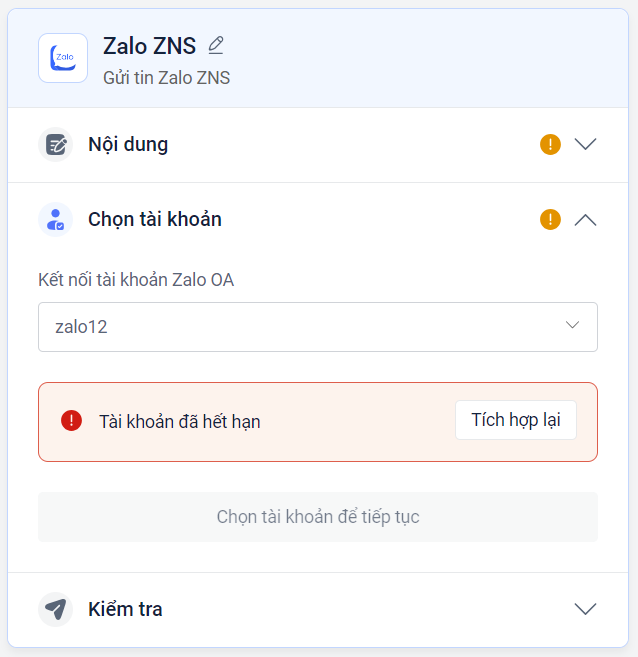Collapse the Chọn tài khoản section chevron

coord(586,219)
